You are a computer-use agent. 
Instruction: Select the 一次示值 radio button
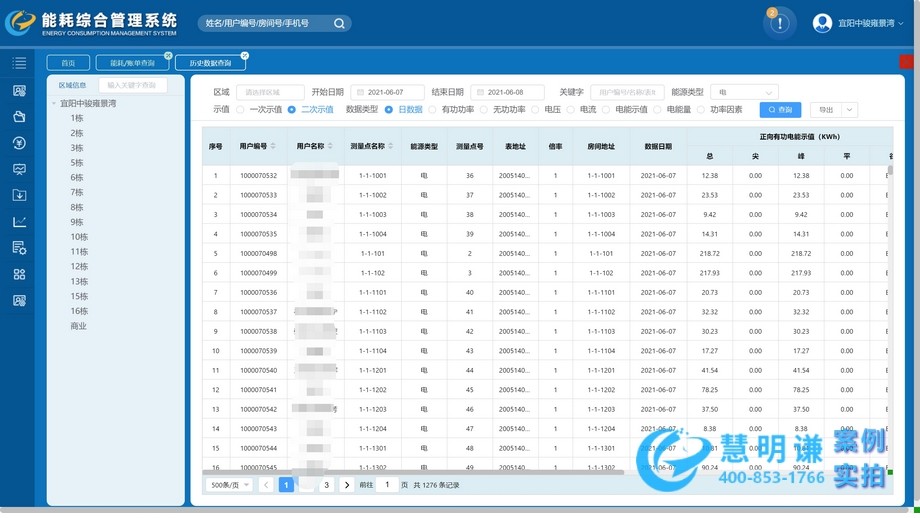(x=241, y=110)
